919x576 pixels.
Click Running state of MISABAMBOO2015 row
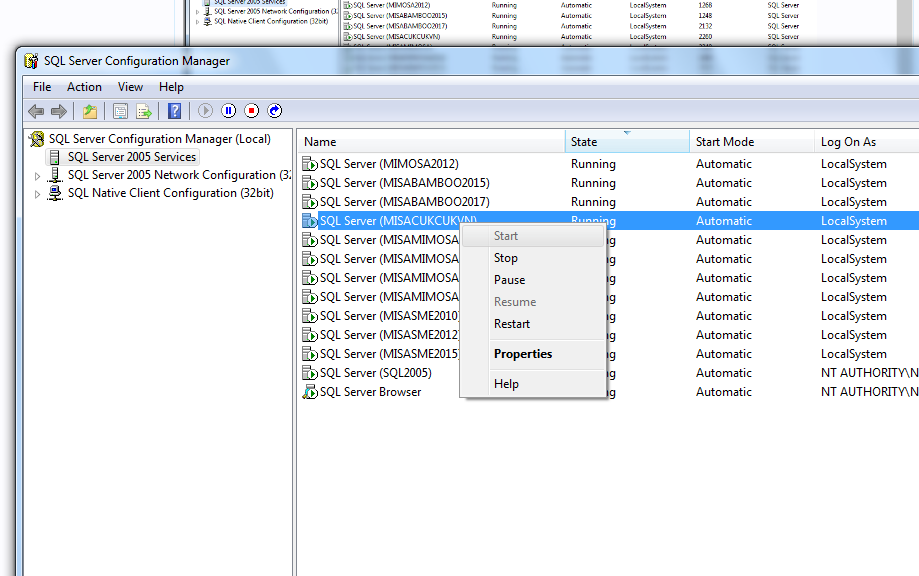pos(593,183)
